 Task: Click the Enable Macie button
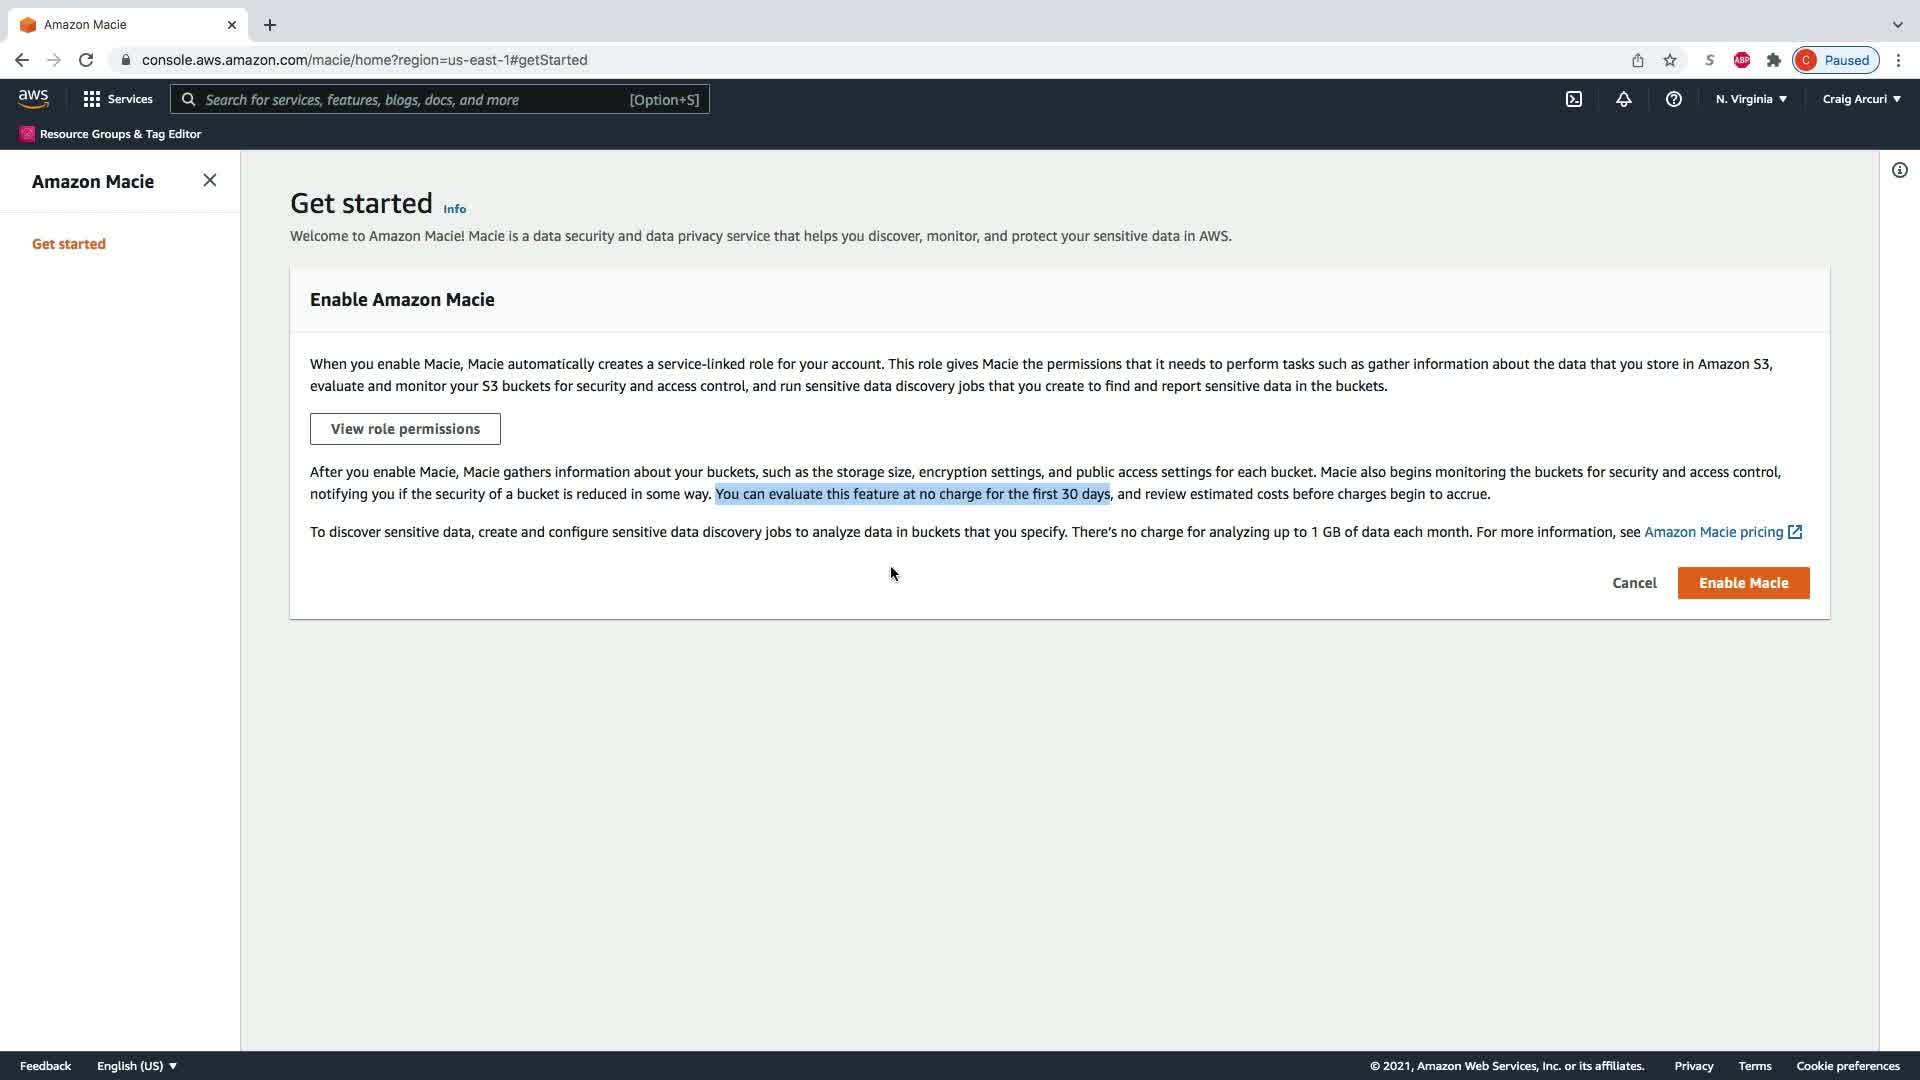pos(1743,583)
